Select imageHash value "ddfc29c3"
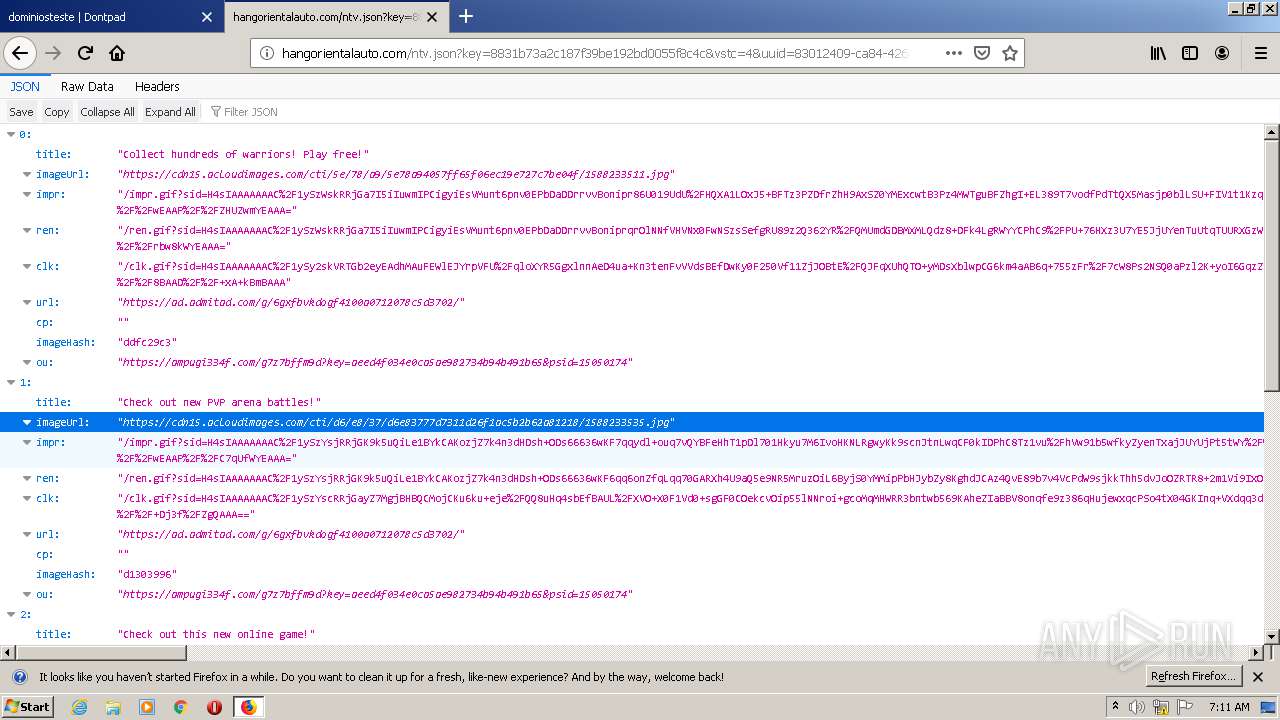This screenshot has height=720, width=1280. click(147, 342)
